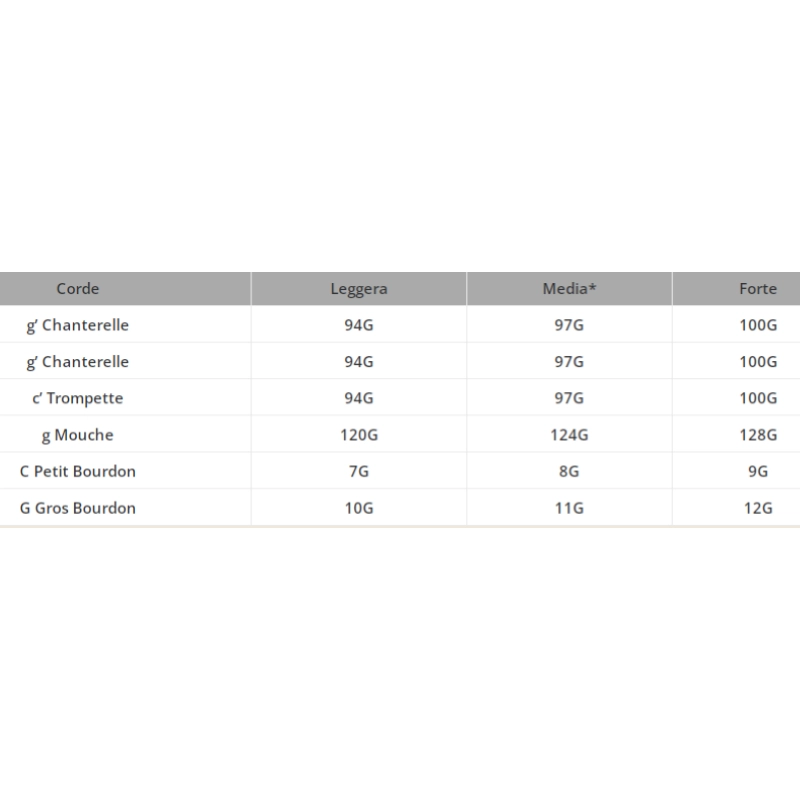Select the Forte column header
Screen dimensions: 800x800
point(757,289)
